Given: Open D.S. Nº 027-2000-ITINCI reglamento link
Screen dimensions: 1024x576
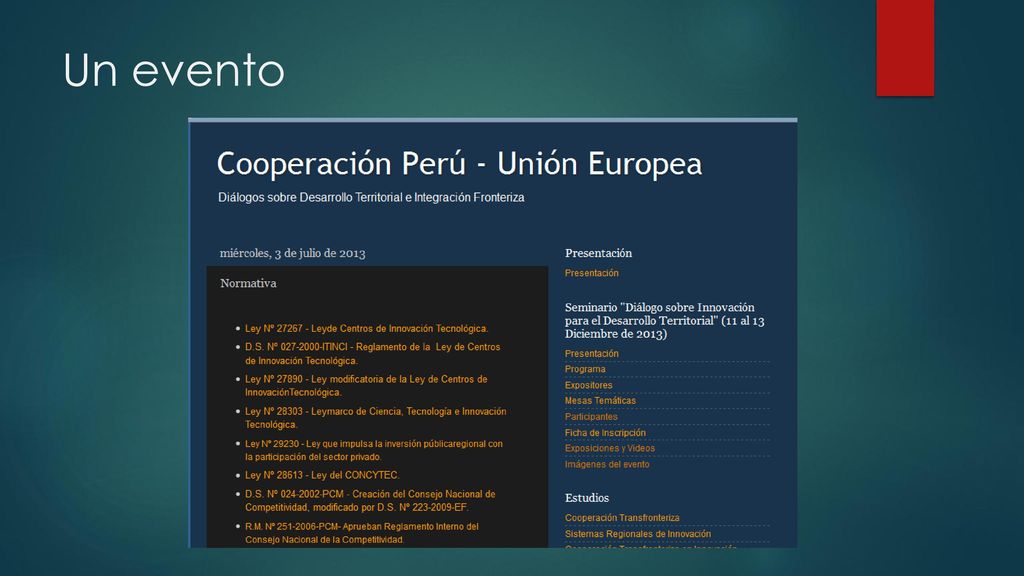Looking at the screenshot, I should [x=372, y=353].
